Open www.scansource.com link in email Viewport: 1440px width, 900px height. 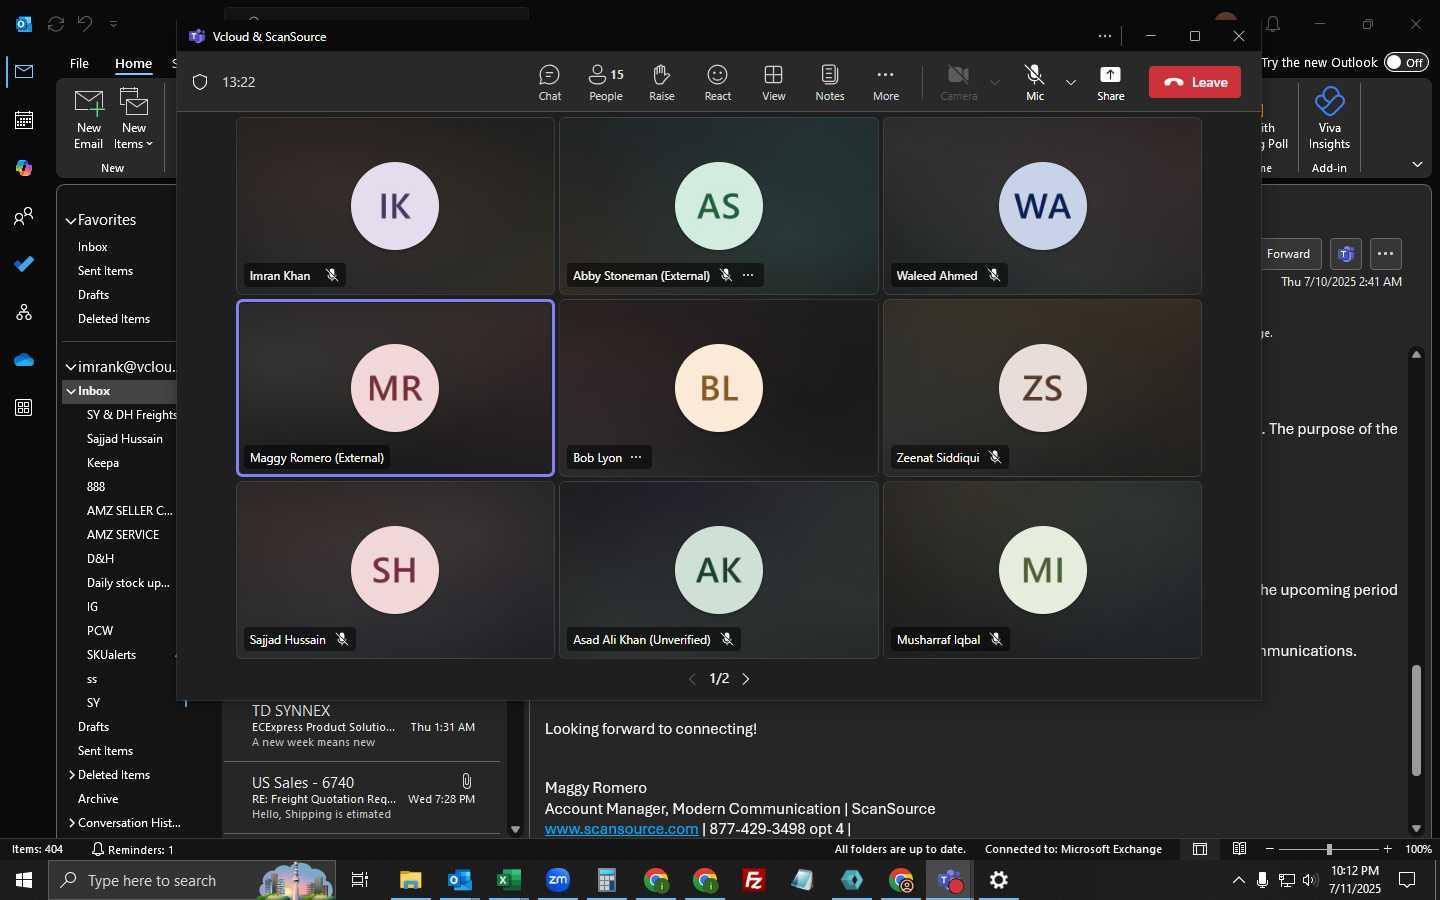pos(621,829)
